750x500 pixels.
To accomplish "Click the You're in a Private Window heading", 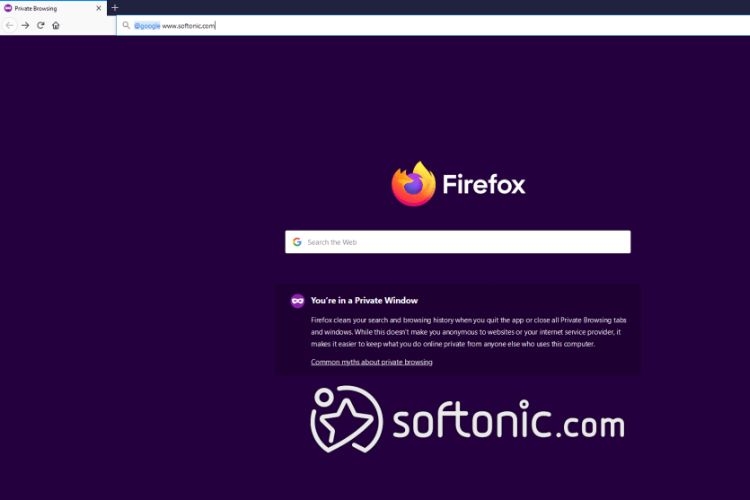I will (364, 300).
